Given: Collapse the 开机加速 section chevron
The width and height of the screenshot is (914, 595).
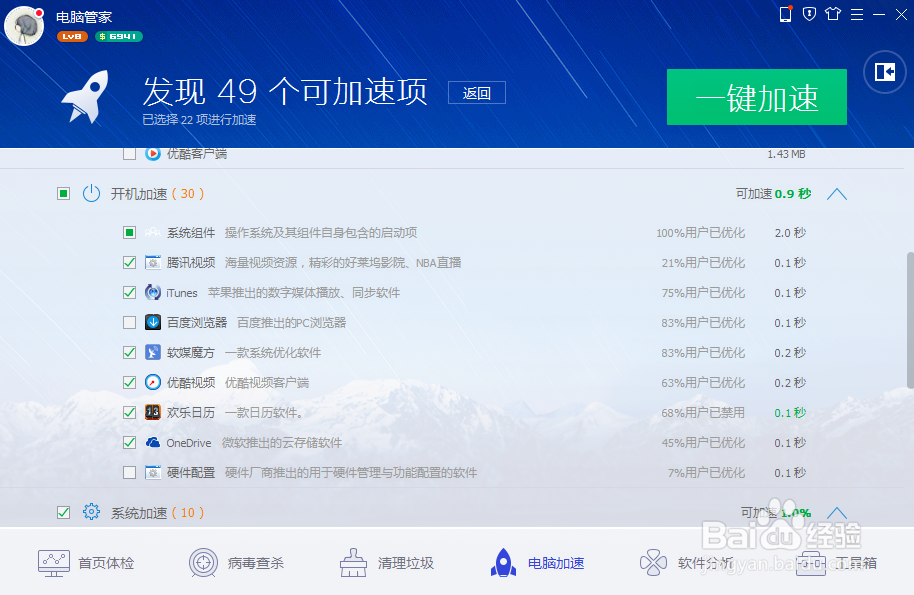Looking at the screenshot, I should [837, 194].
